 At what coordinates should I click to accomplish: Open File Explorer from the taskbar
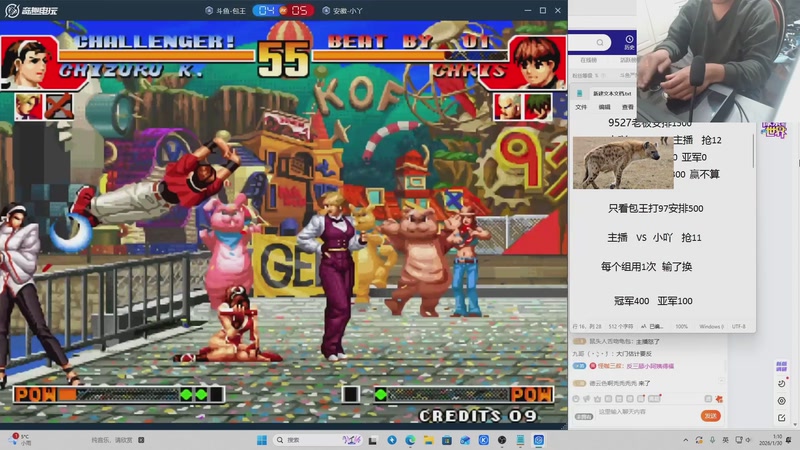[429, 440]
